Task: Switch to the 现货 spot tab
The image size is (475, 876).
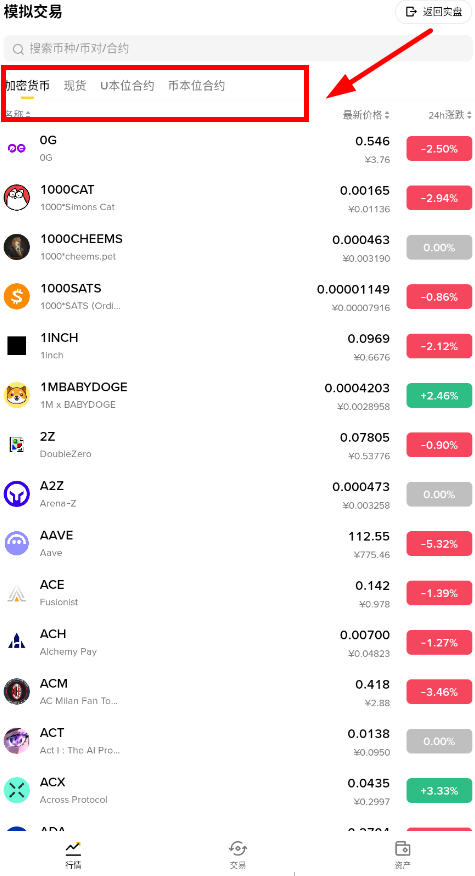Action: 75,85
